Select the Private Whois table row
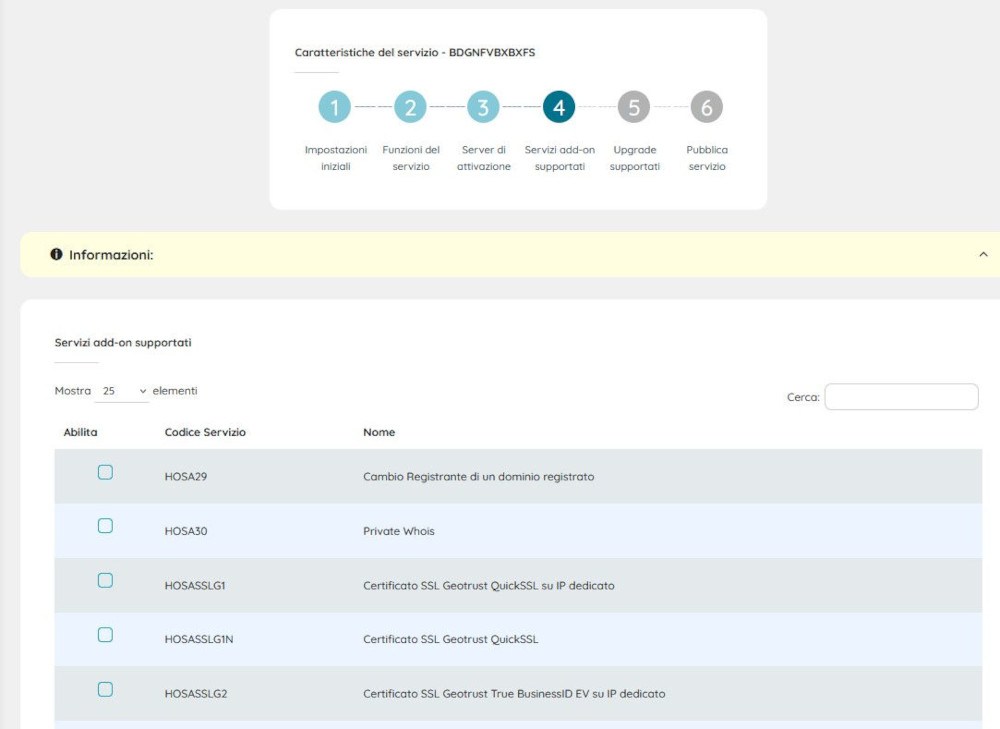This screenshot has height=729, width=1000. pos(600,531)
